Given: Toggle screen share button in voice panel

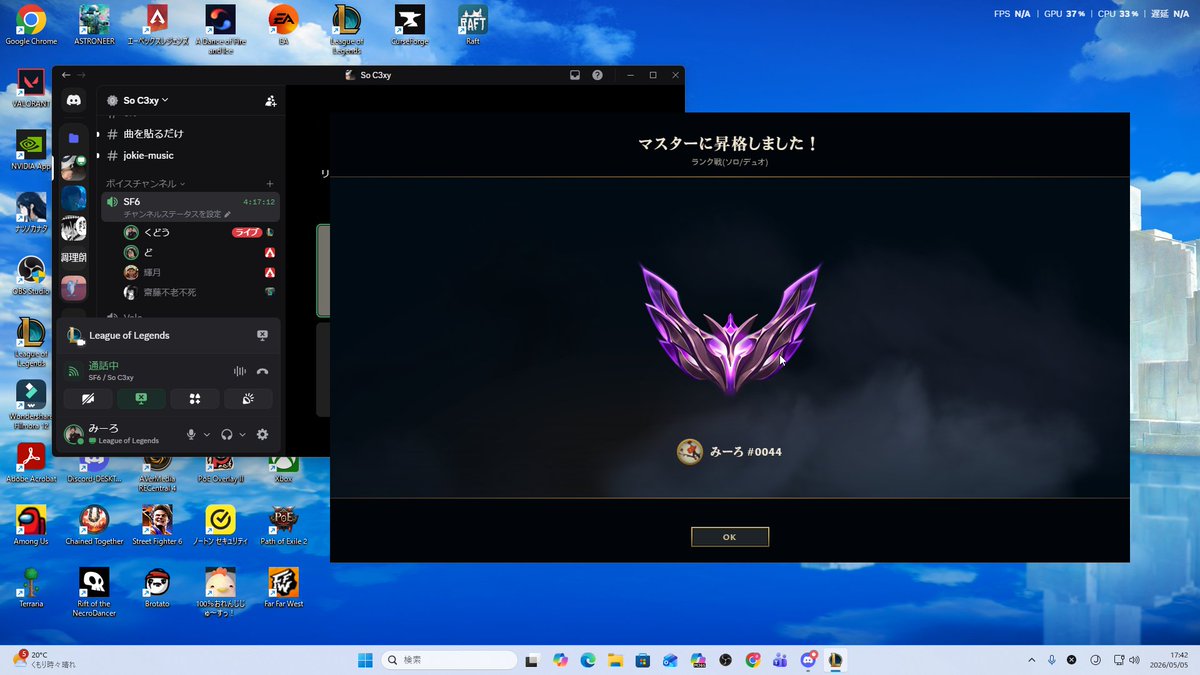Looking at the screenshot, I should [x=141, y=398].
